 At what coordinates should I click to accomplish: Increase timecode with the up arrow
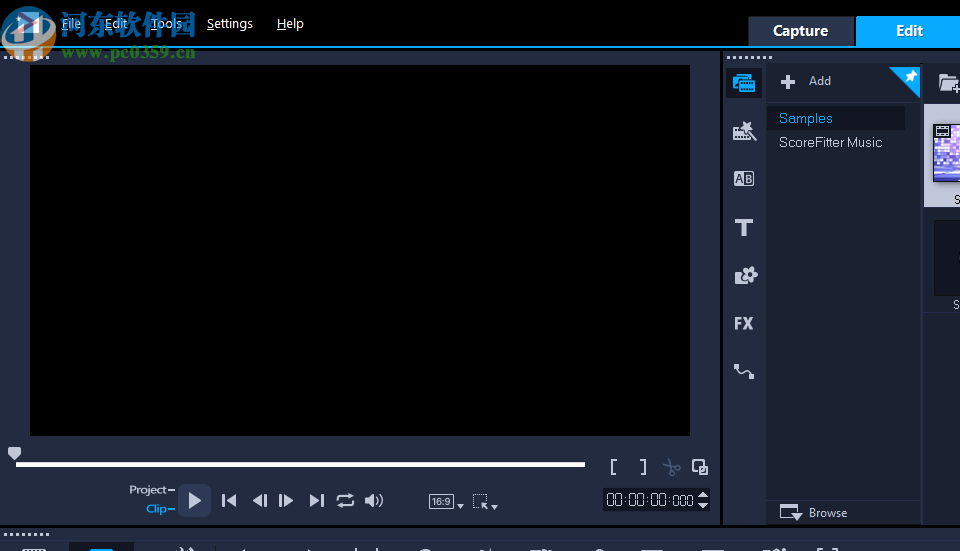click(703, 495)
